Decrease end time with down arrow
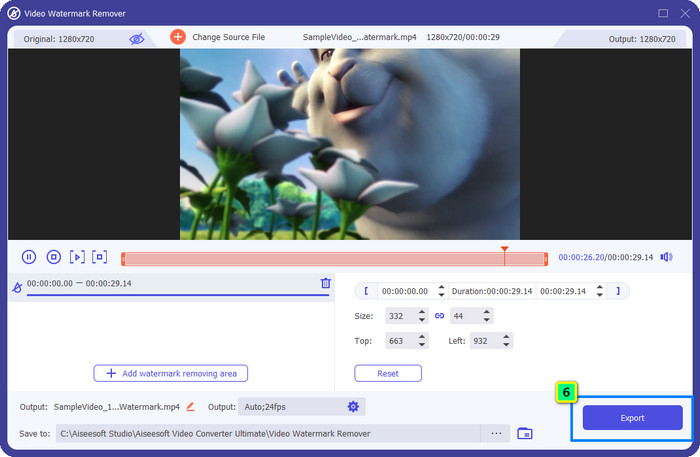Image resolution: width=700 pixels, height=457 pixels. [600, 295]
